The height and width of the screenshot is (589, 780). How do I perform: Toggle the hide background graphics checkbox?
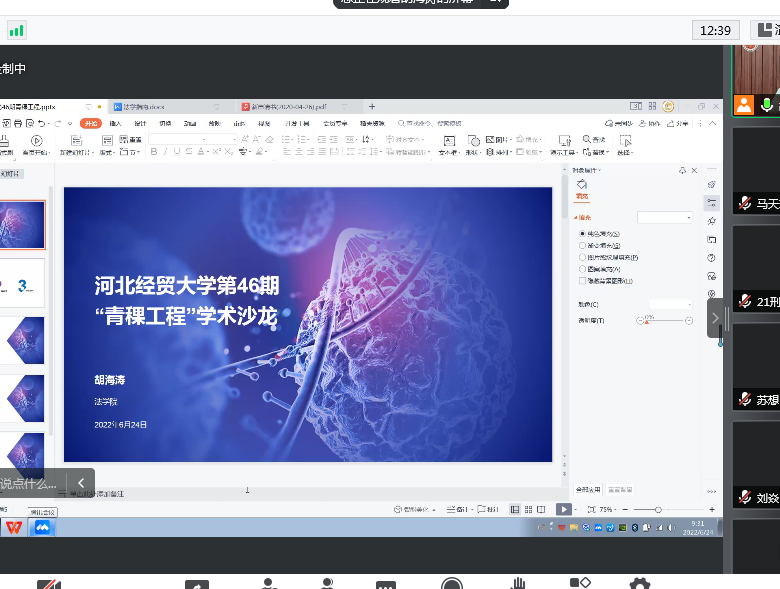click(x=582, y=281)
